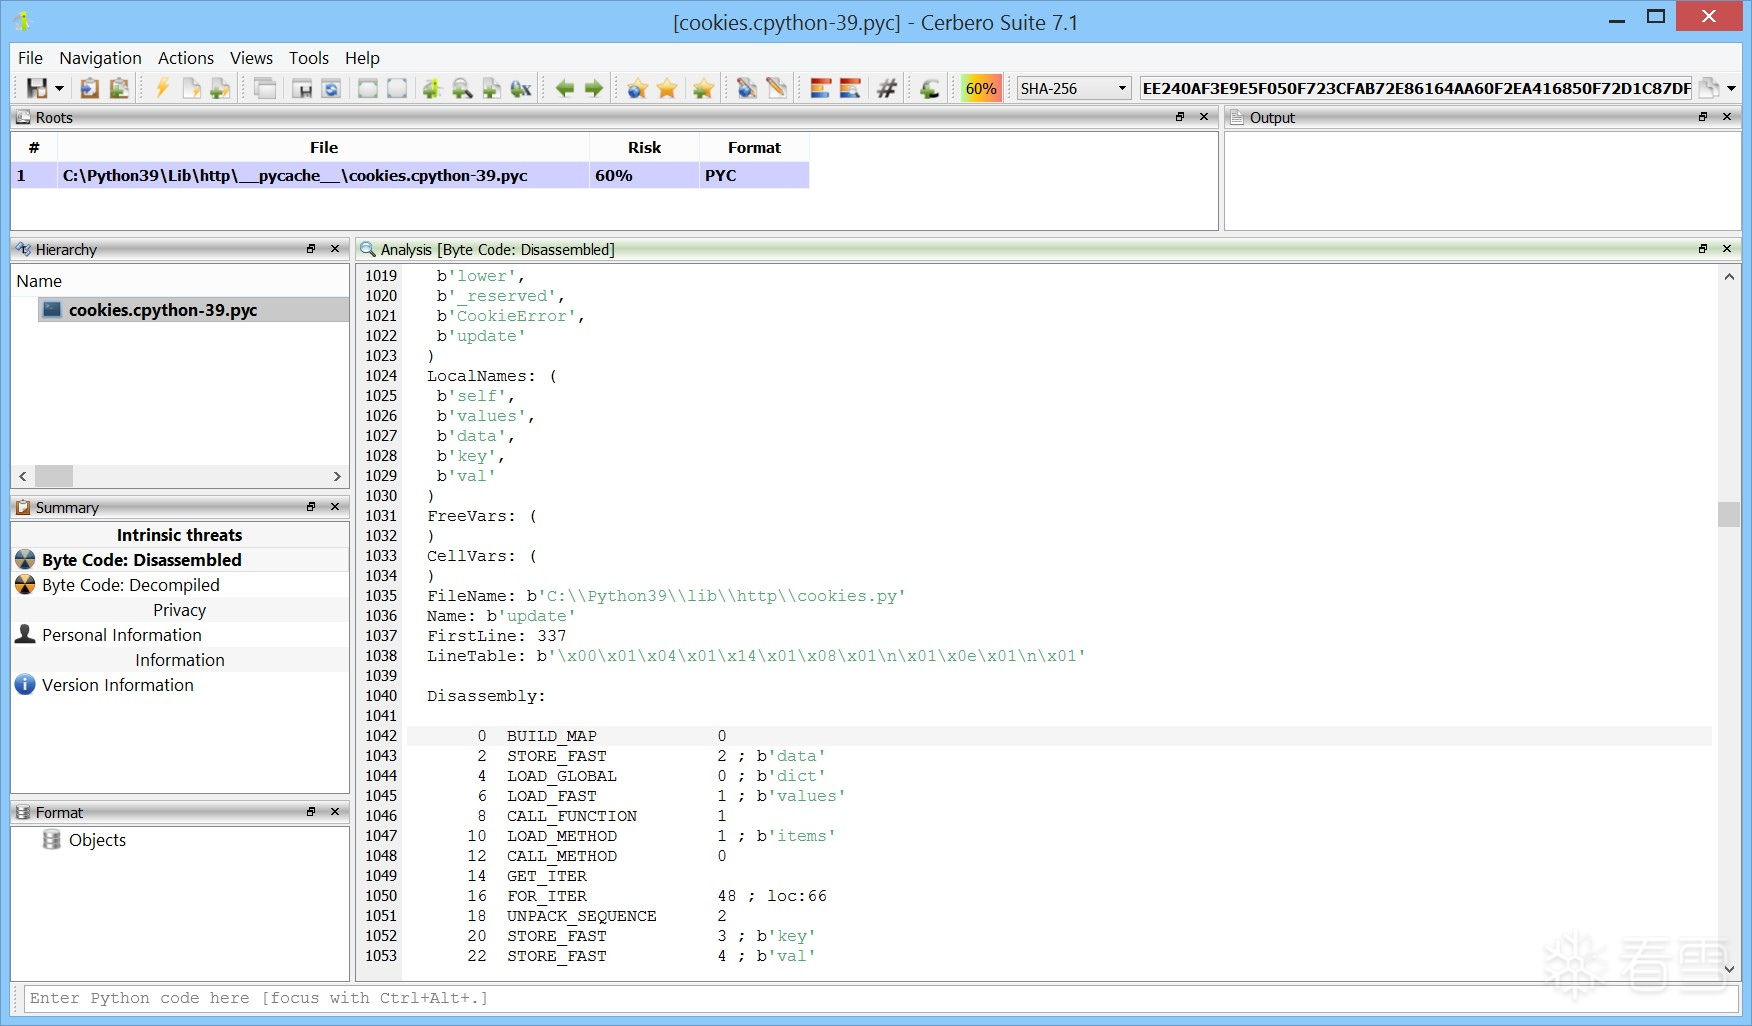The width and height of the screenshot is (1752, 1026).
Task: Open the File menu
Action: 30,58
